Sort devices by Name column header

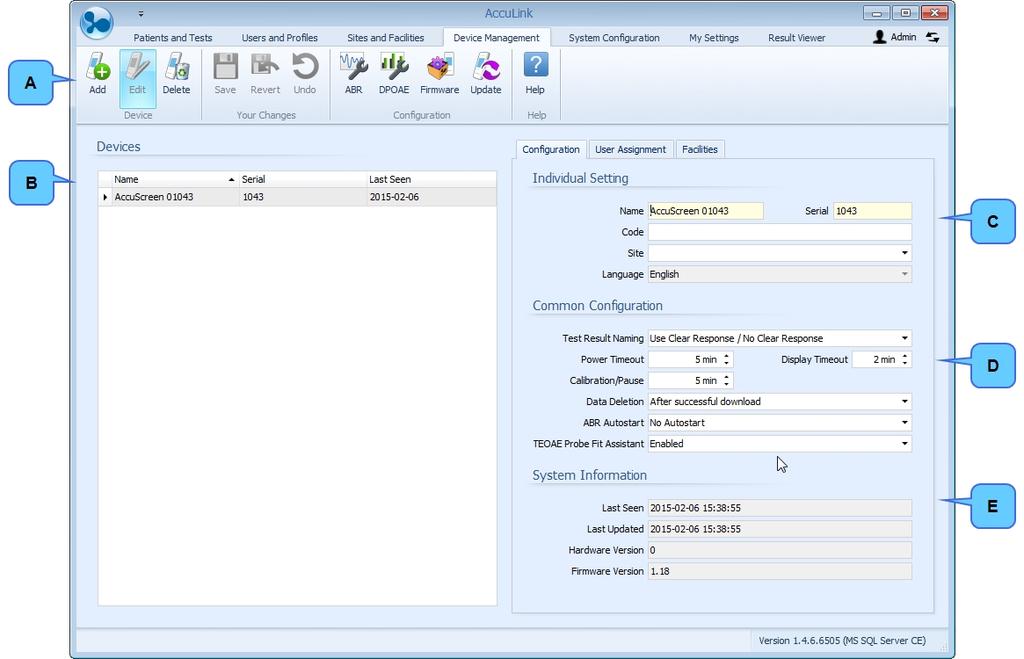(174, 180)
